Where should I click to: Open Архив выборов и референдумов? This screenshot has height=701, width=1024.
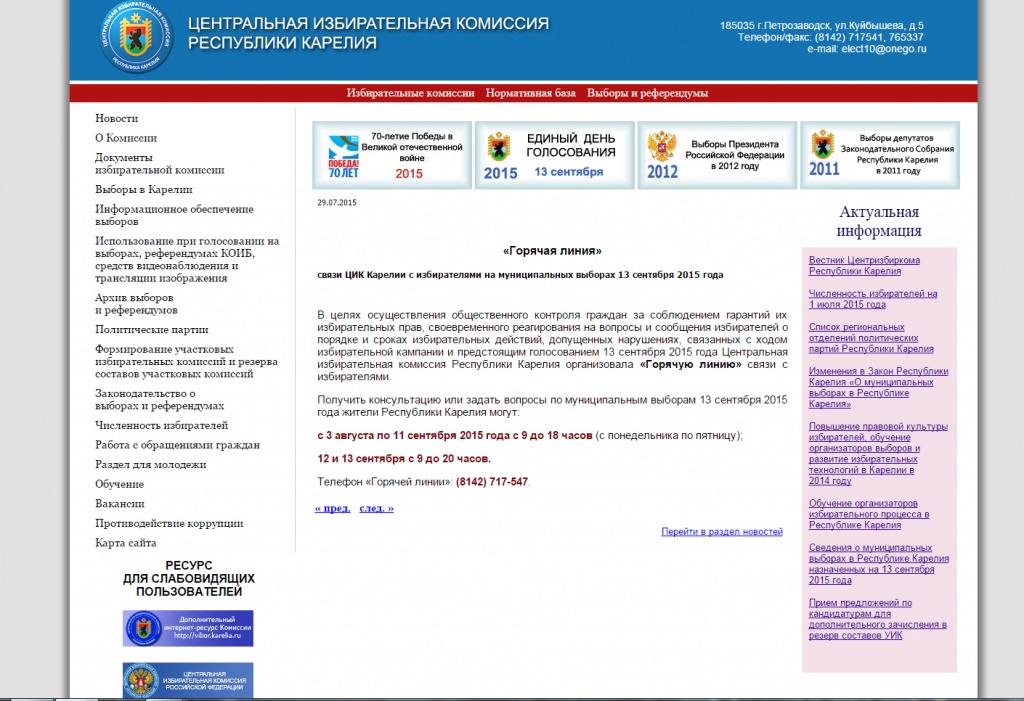coord(136,304)
